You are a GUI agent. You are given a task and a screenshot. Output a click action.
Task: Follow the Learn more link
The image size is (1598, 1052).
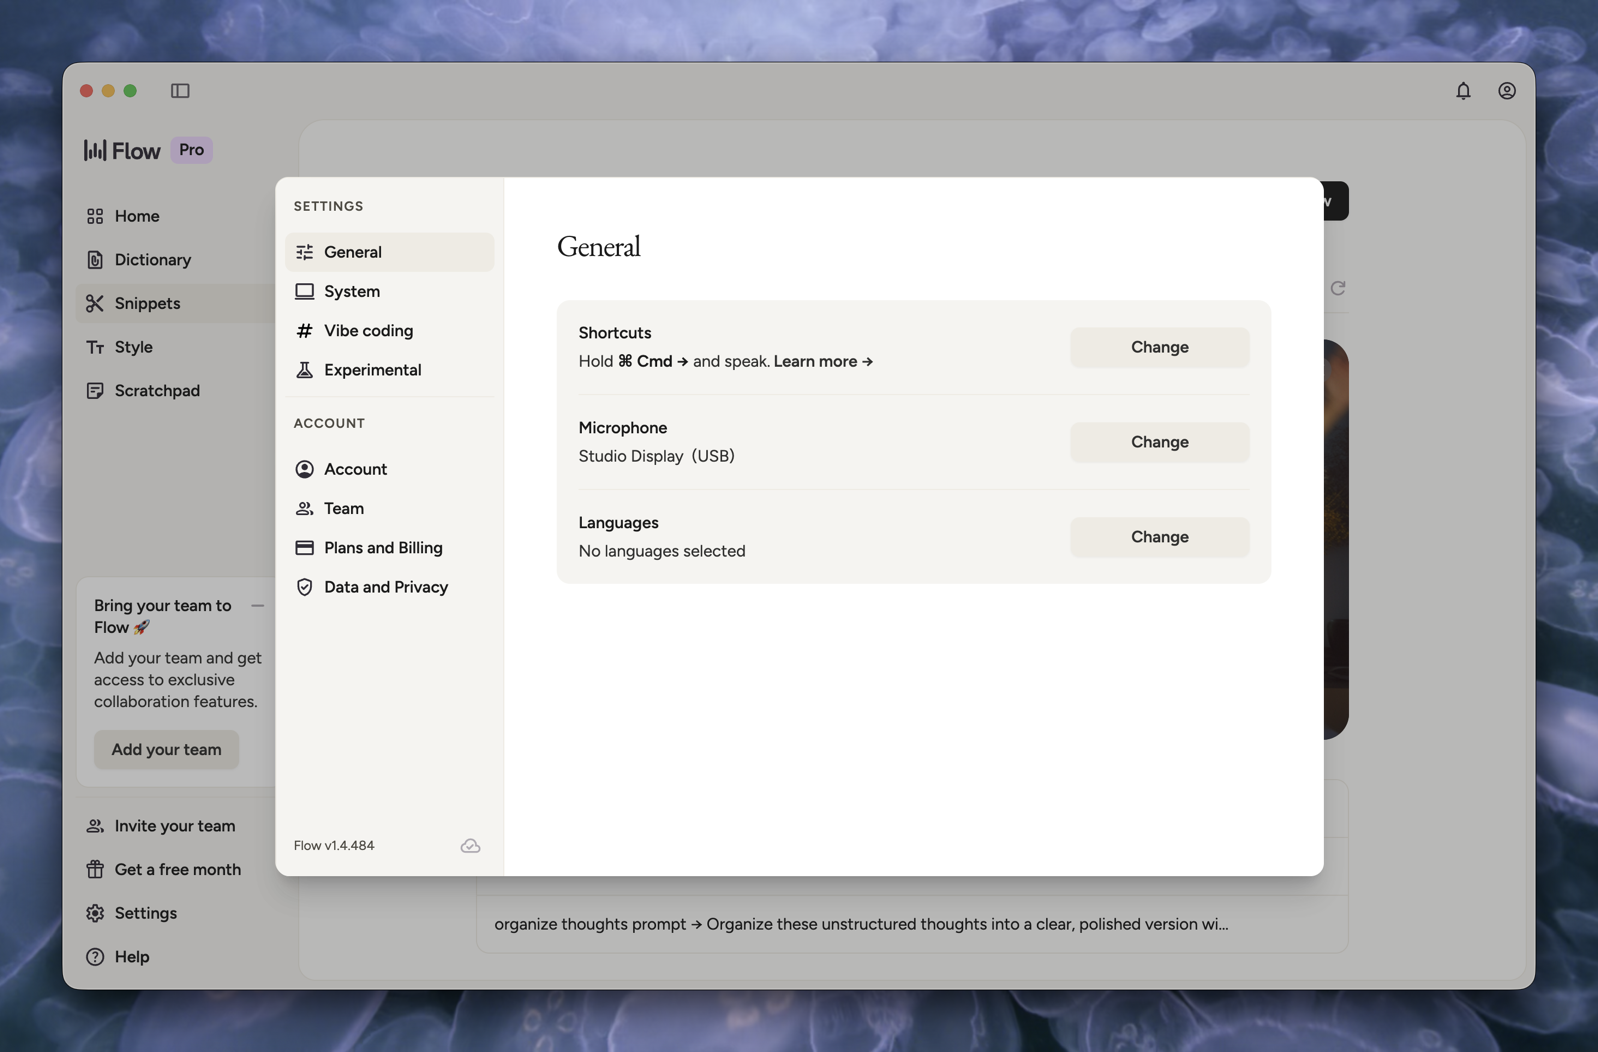pyautogui.click(x=822, y=362)
